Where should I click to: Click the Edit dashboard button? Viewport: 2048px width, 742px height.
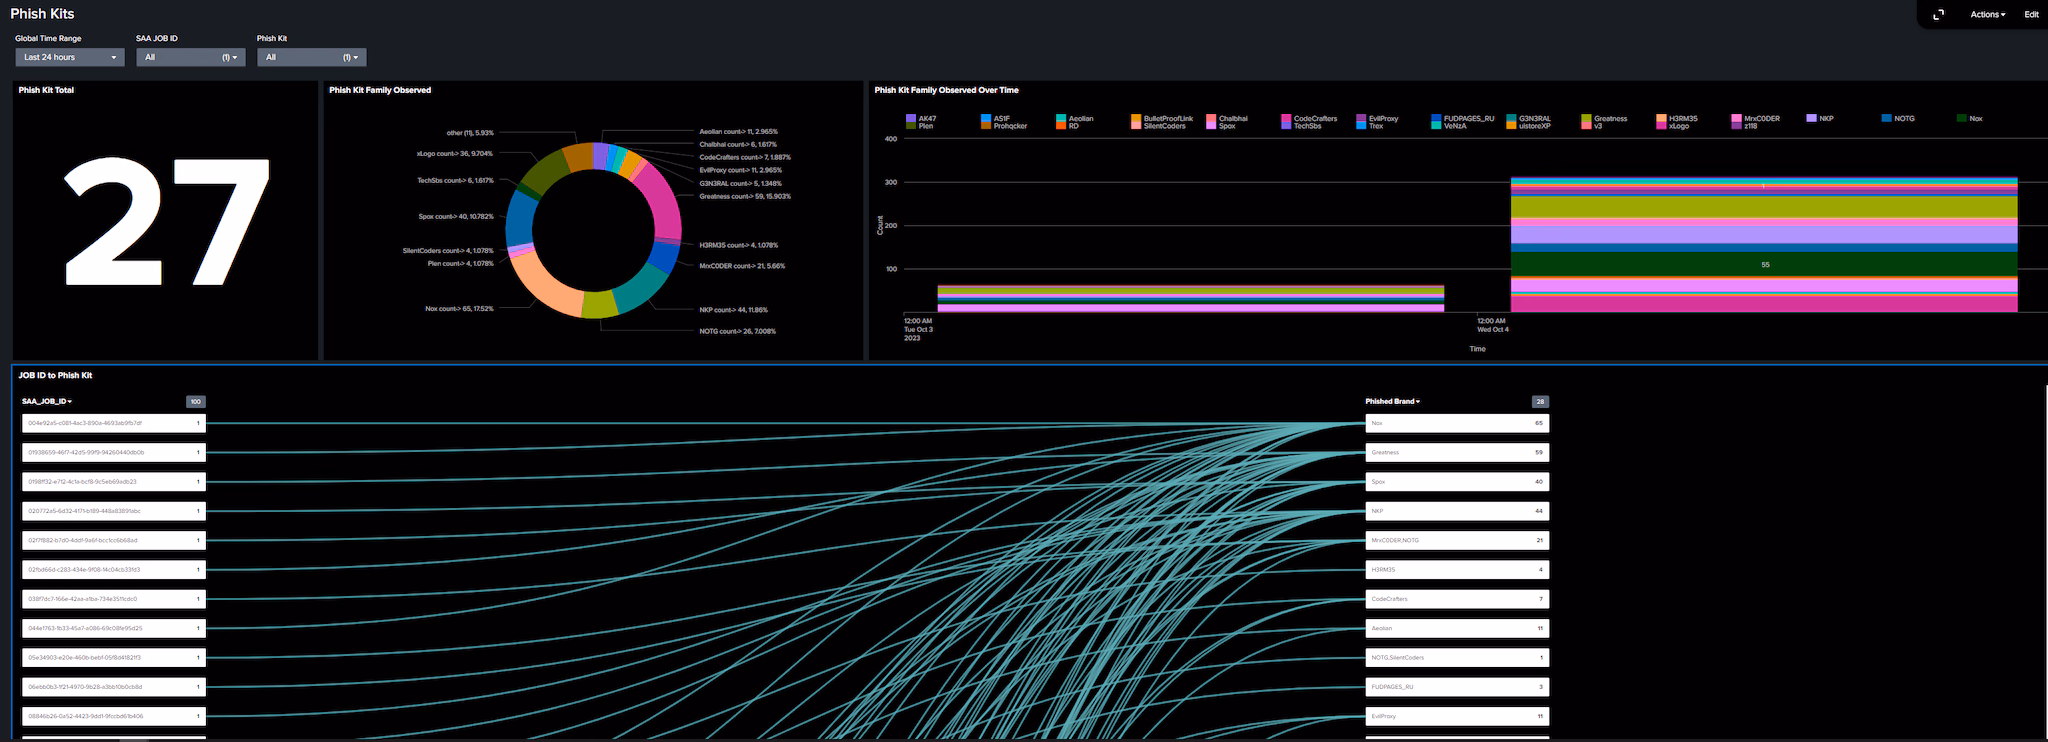point(2031,15)
